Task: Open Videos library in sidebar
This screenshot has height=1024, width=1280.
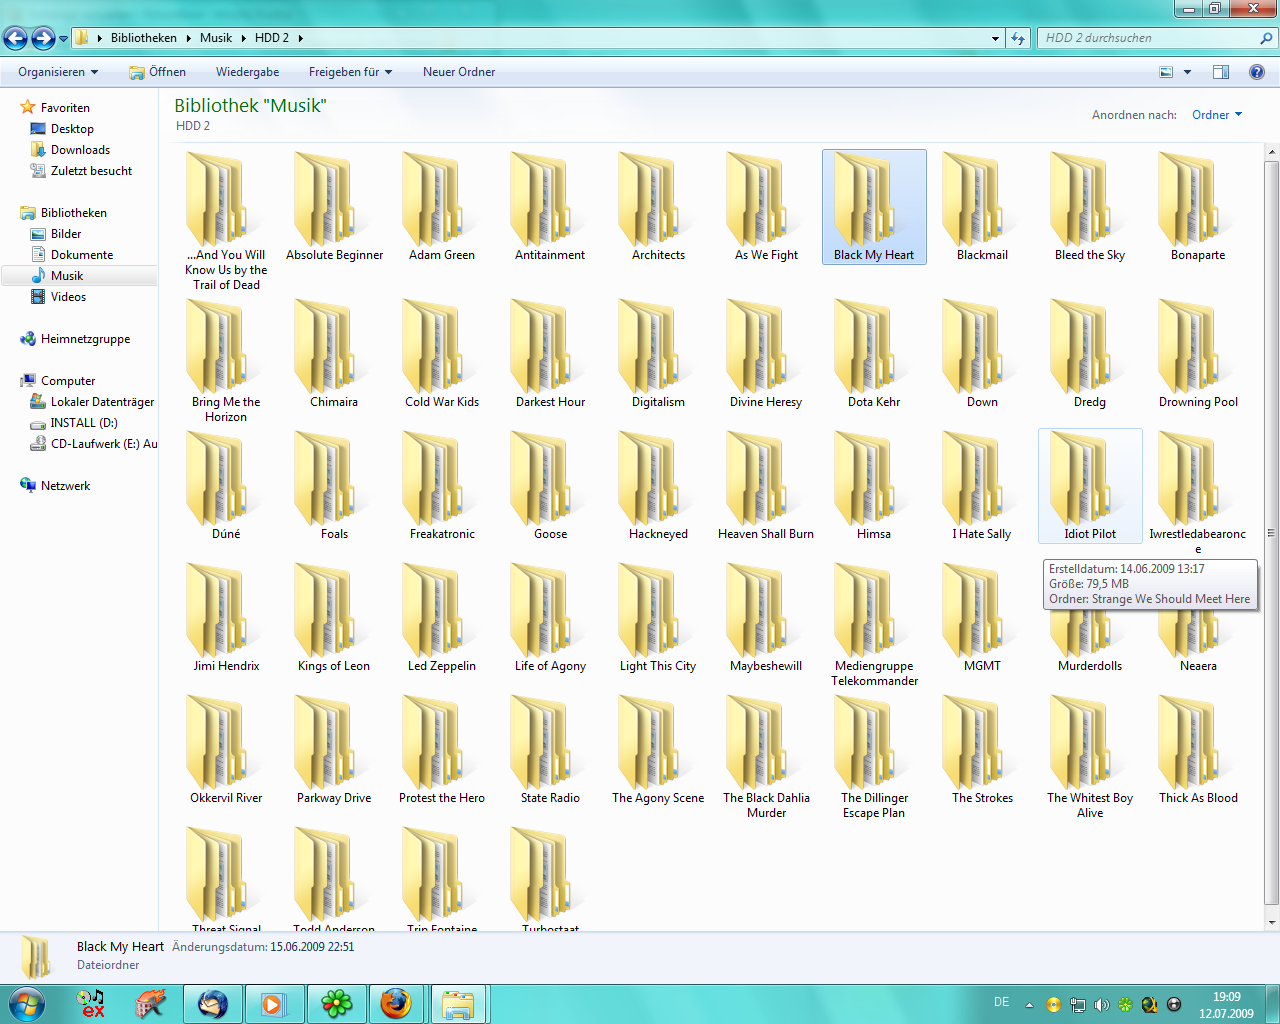Action: [x=68, y=297]
